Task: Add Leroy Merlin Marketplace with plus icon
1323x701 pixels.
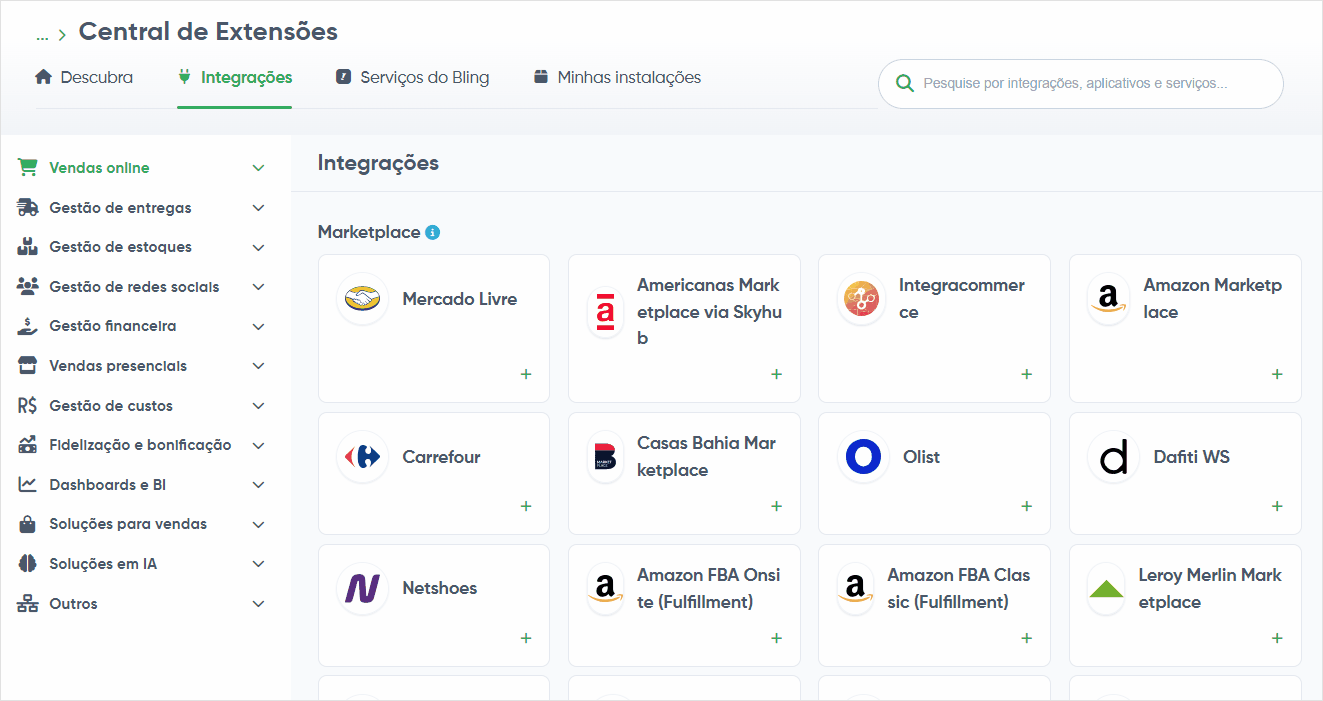Action: [x=1277, y=638]
